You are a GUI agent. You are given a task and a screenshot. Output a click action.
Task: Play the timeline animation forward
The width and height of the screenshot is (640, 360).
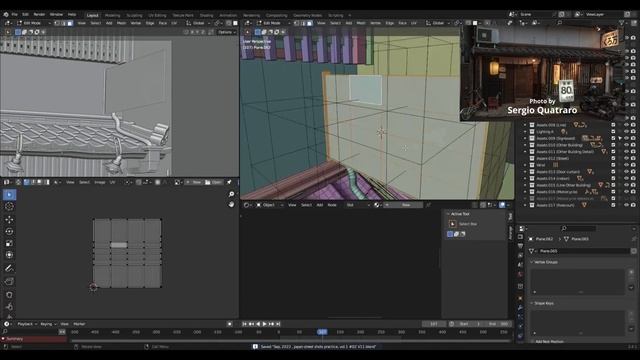click(264, 324)
